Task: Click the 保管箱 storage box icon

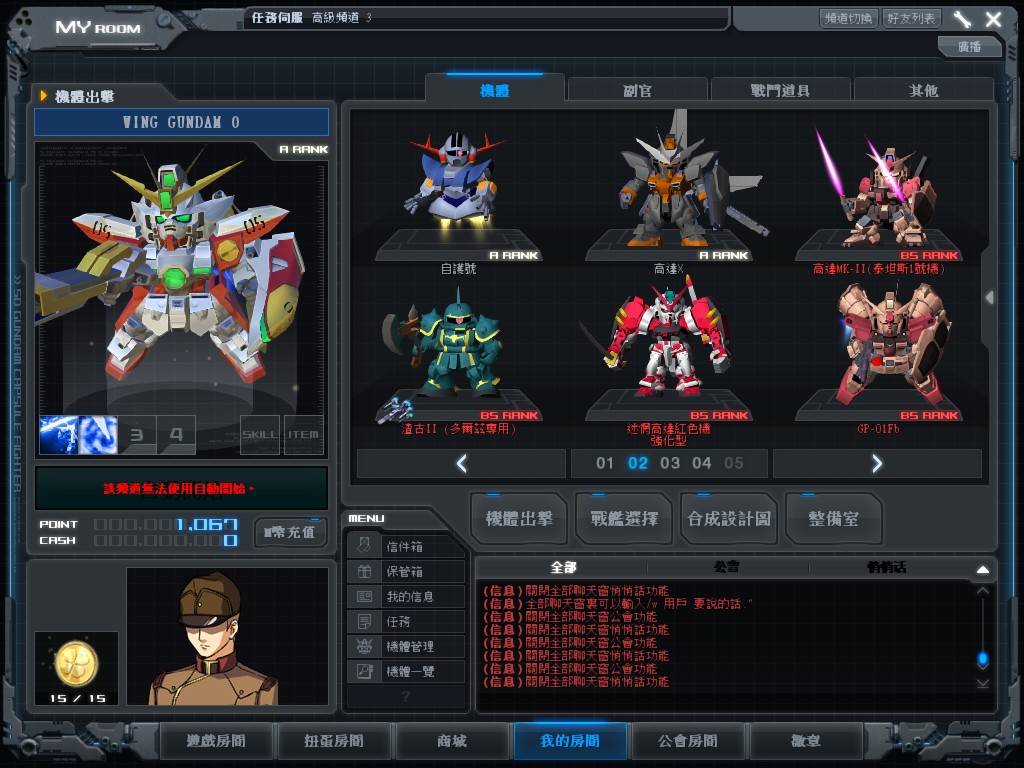Action: tap(364, 571)
